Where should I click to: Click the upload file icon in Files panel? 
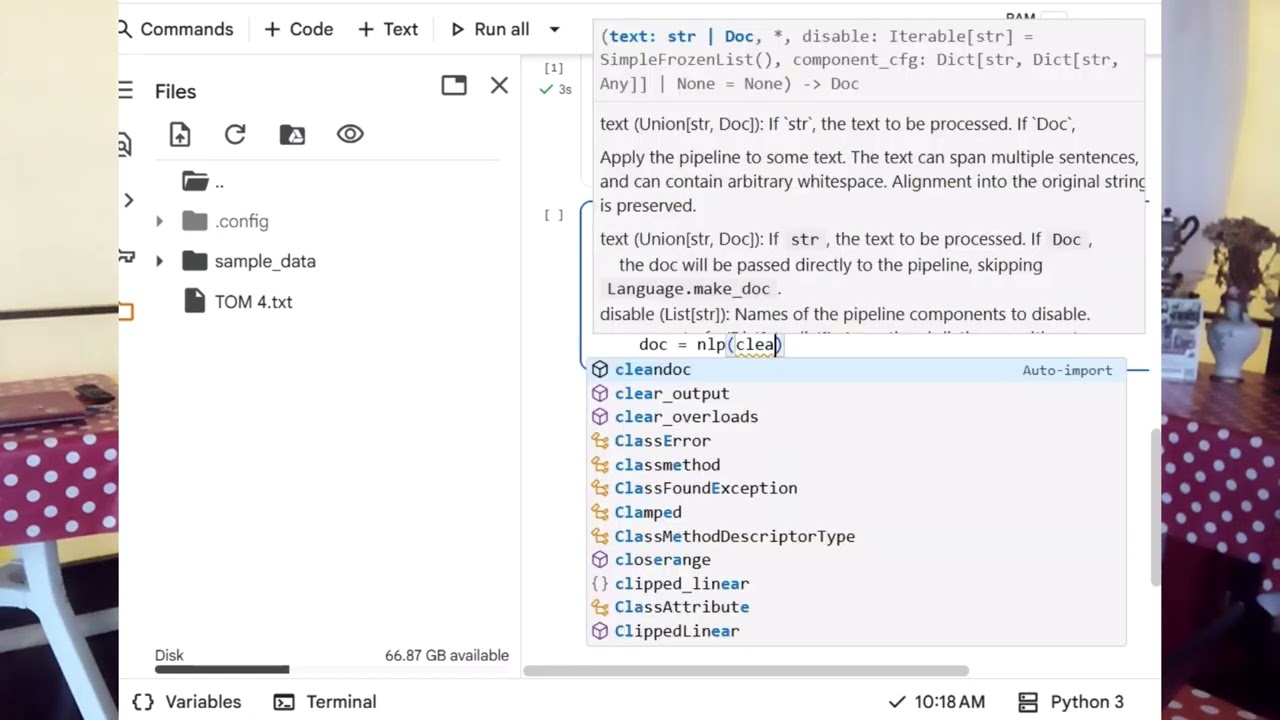point(180,135)
